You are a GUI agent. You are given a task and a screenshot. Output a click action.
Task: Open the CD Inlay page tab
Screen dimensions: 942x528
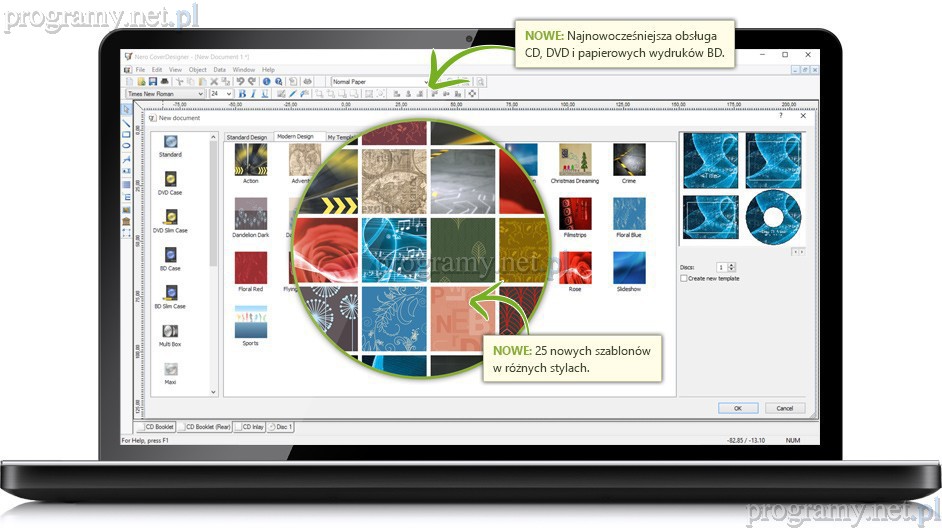pos(252,427)
